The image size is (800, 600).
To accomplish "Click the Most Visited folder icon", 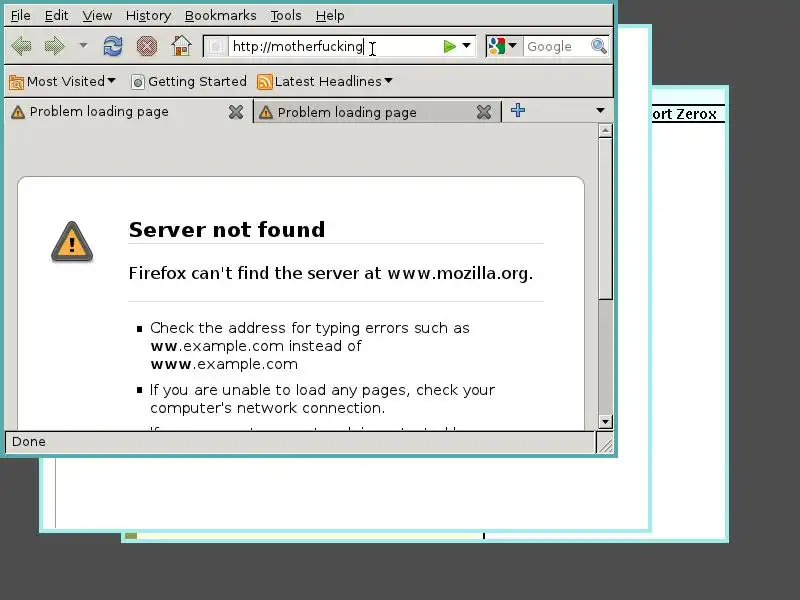I will (x=16, y=82).
